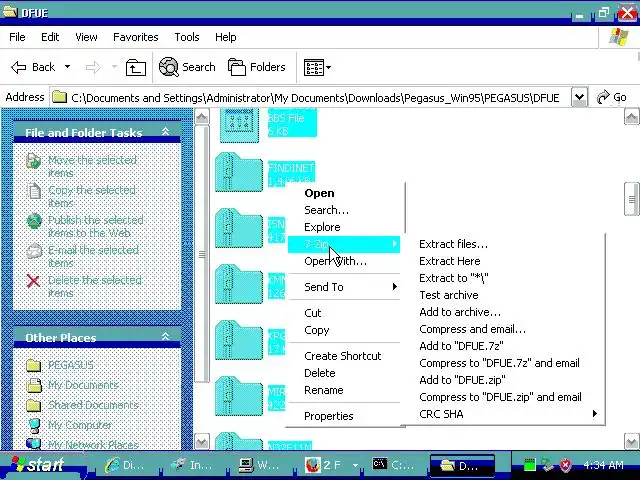640x480 pixels.
Task: Choose Properties in the context menu
Action: coord(329,416)
